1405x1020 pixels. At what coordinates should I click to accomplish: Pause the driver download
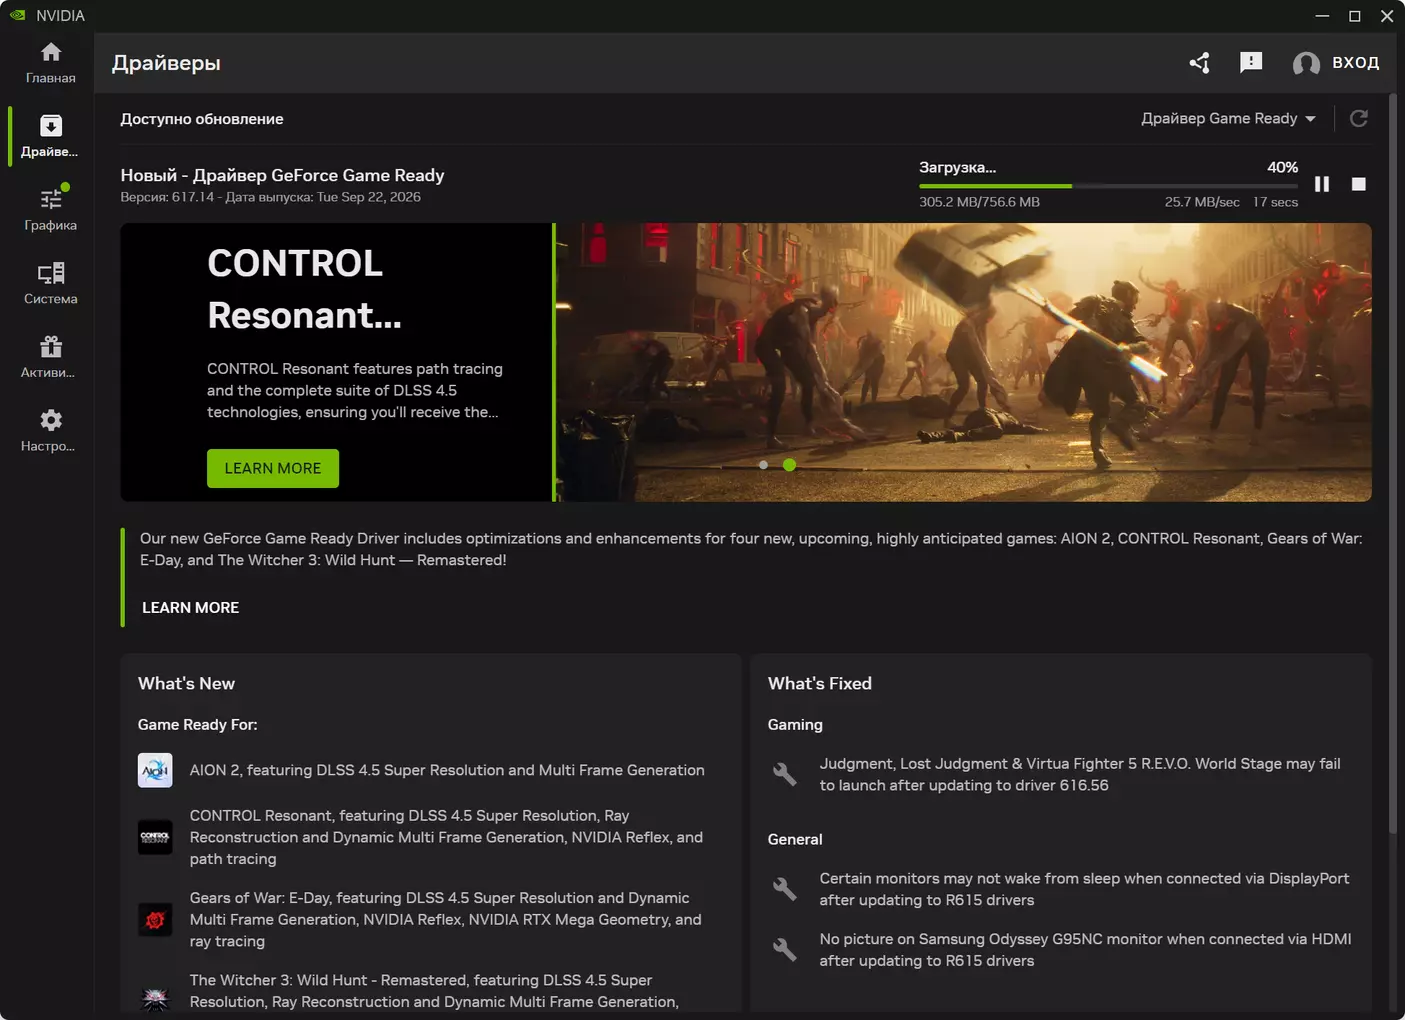(x=1322, y=184)
